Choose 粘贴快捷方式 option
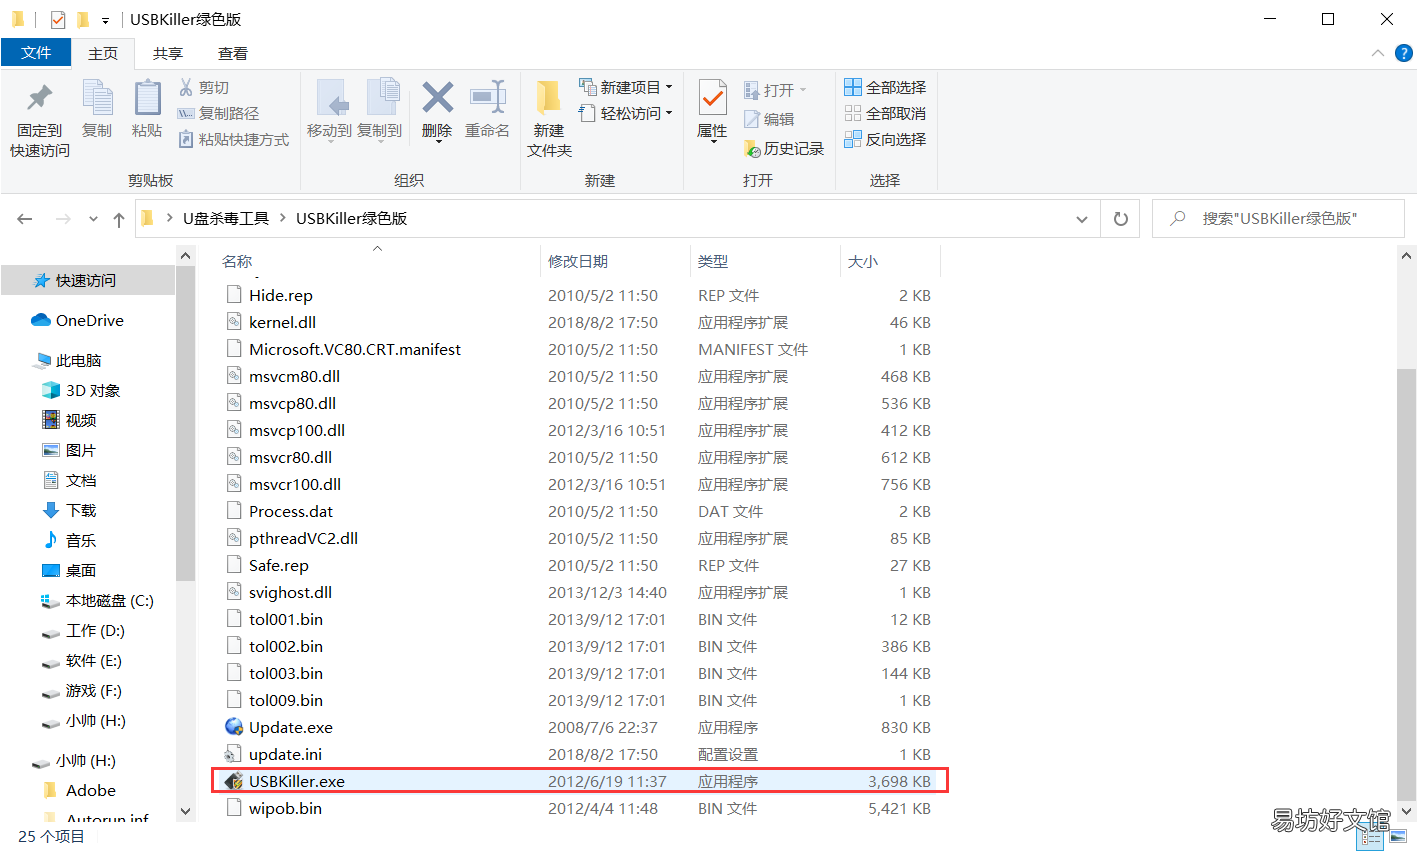Image resolution: width=1418 pixels, height=852 pixels. pos(234,140)
